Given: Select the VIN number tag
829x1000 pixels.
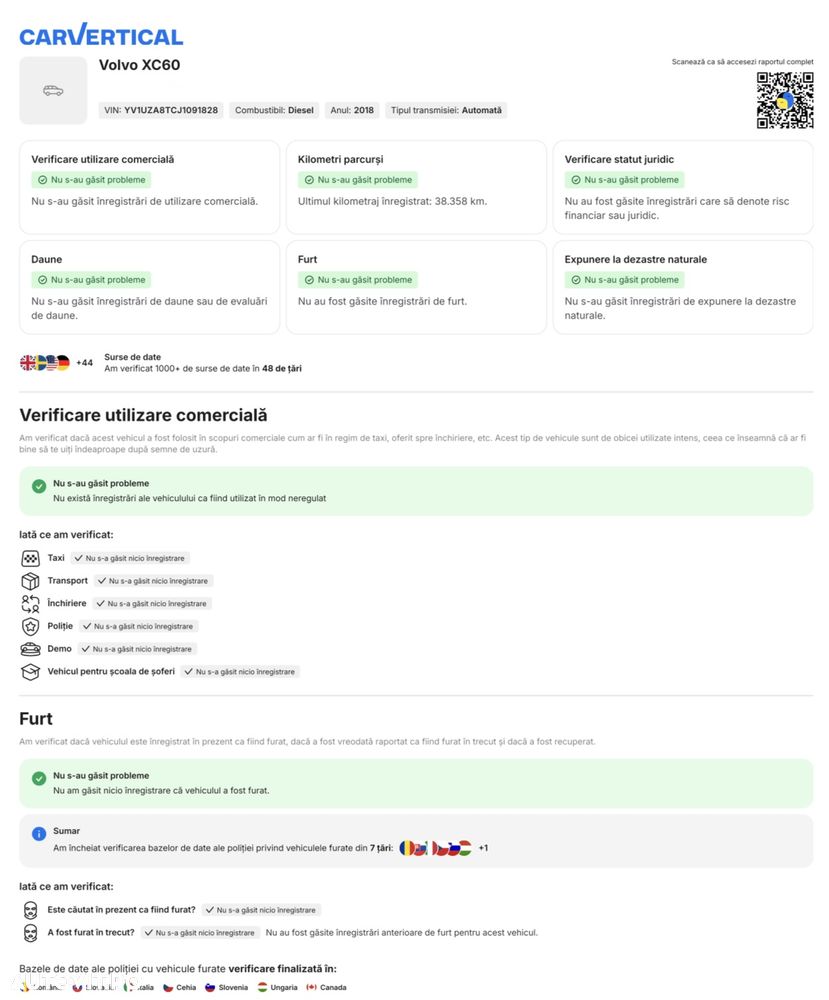Looking at the screenshot, I should click(161, 110).
